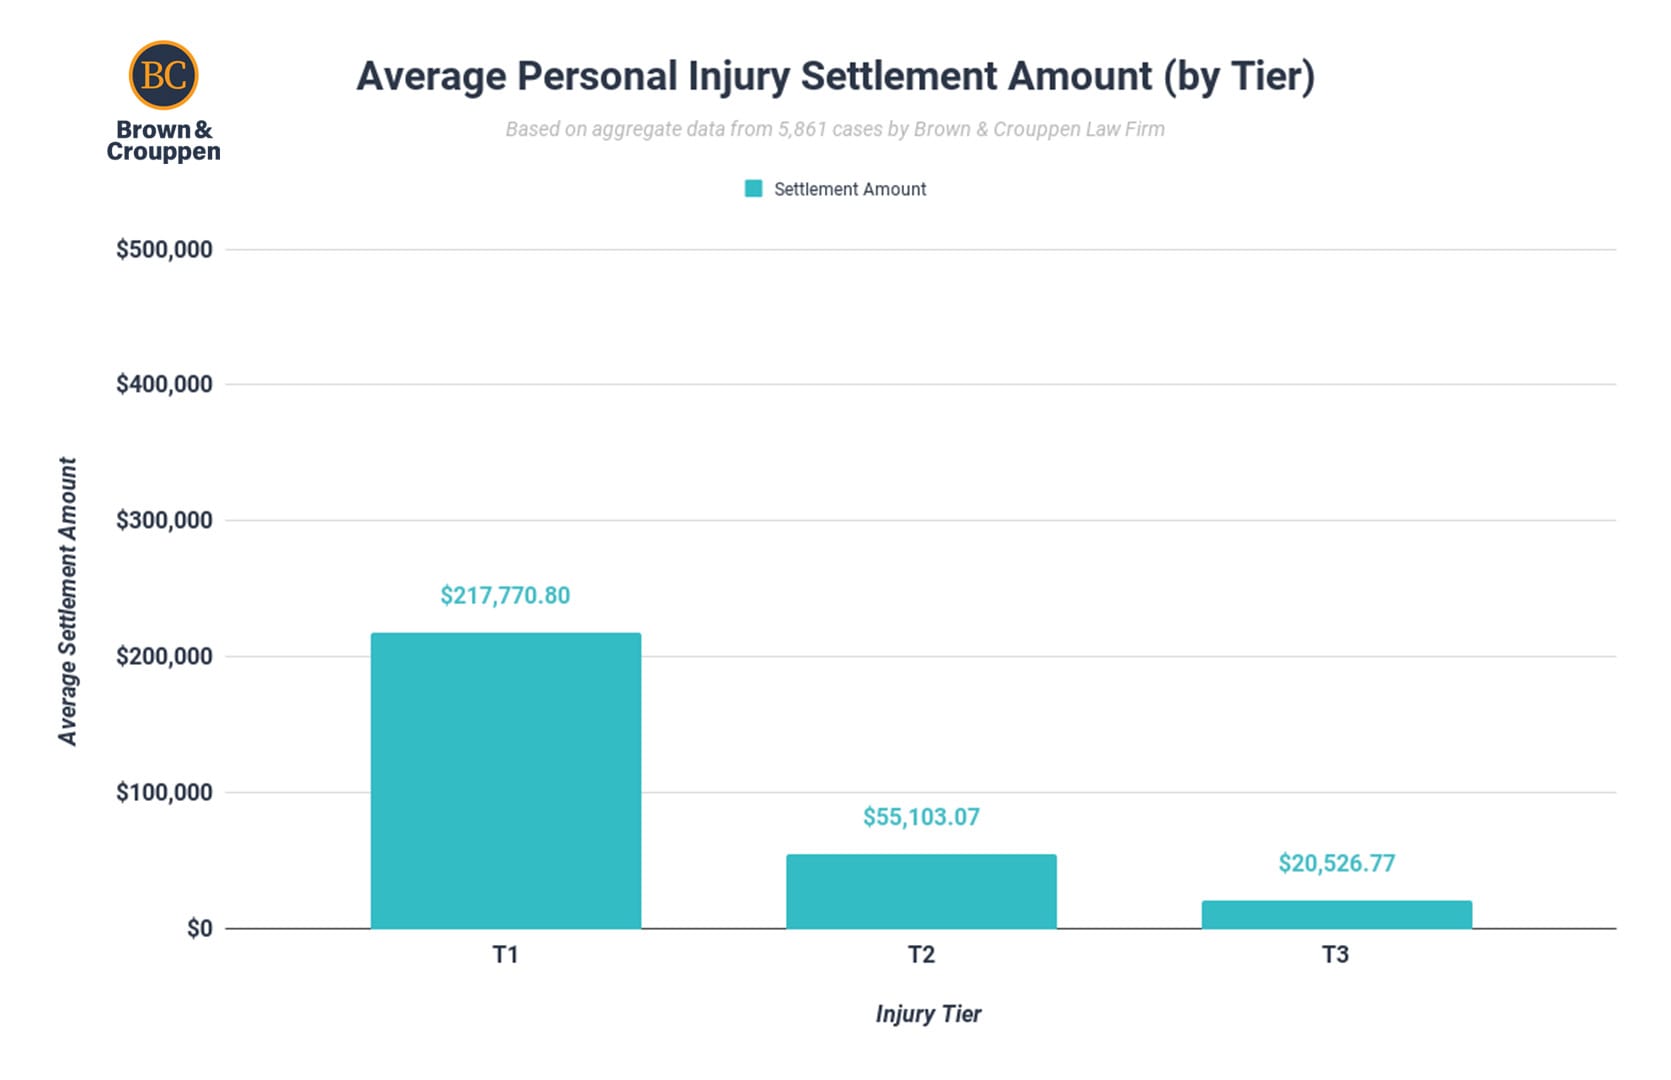Click the $20,526.77 data label
The width and height of the screenshot is (1671, 1080).
click(1337, 864)
